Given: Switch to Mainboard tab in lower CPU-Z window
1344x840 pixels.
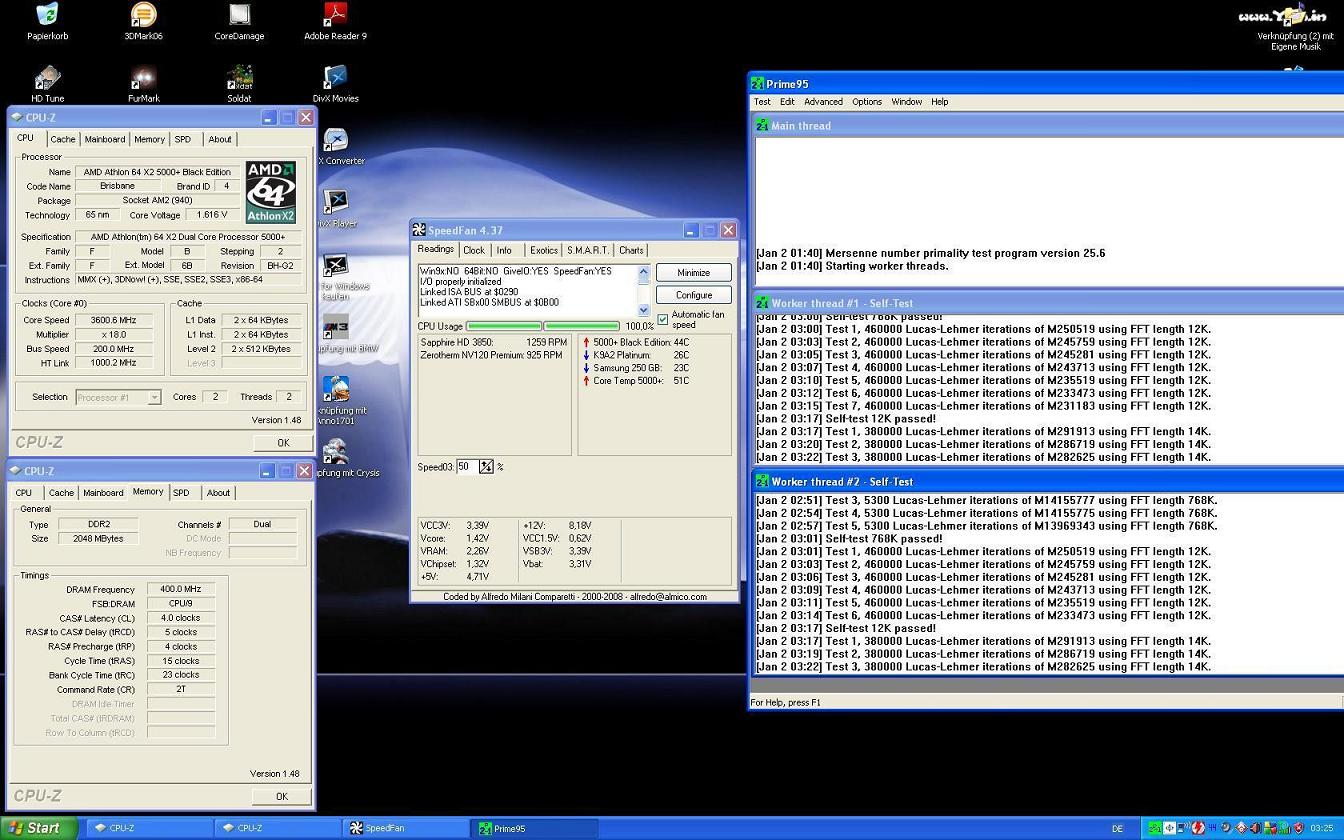Looking at the screenshot, I should (x=103, y=493).
